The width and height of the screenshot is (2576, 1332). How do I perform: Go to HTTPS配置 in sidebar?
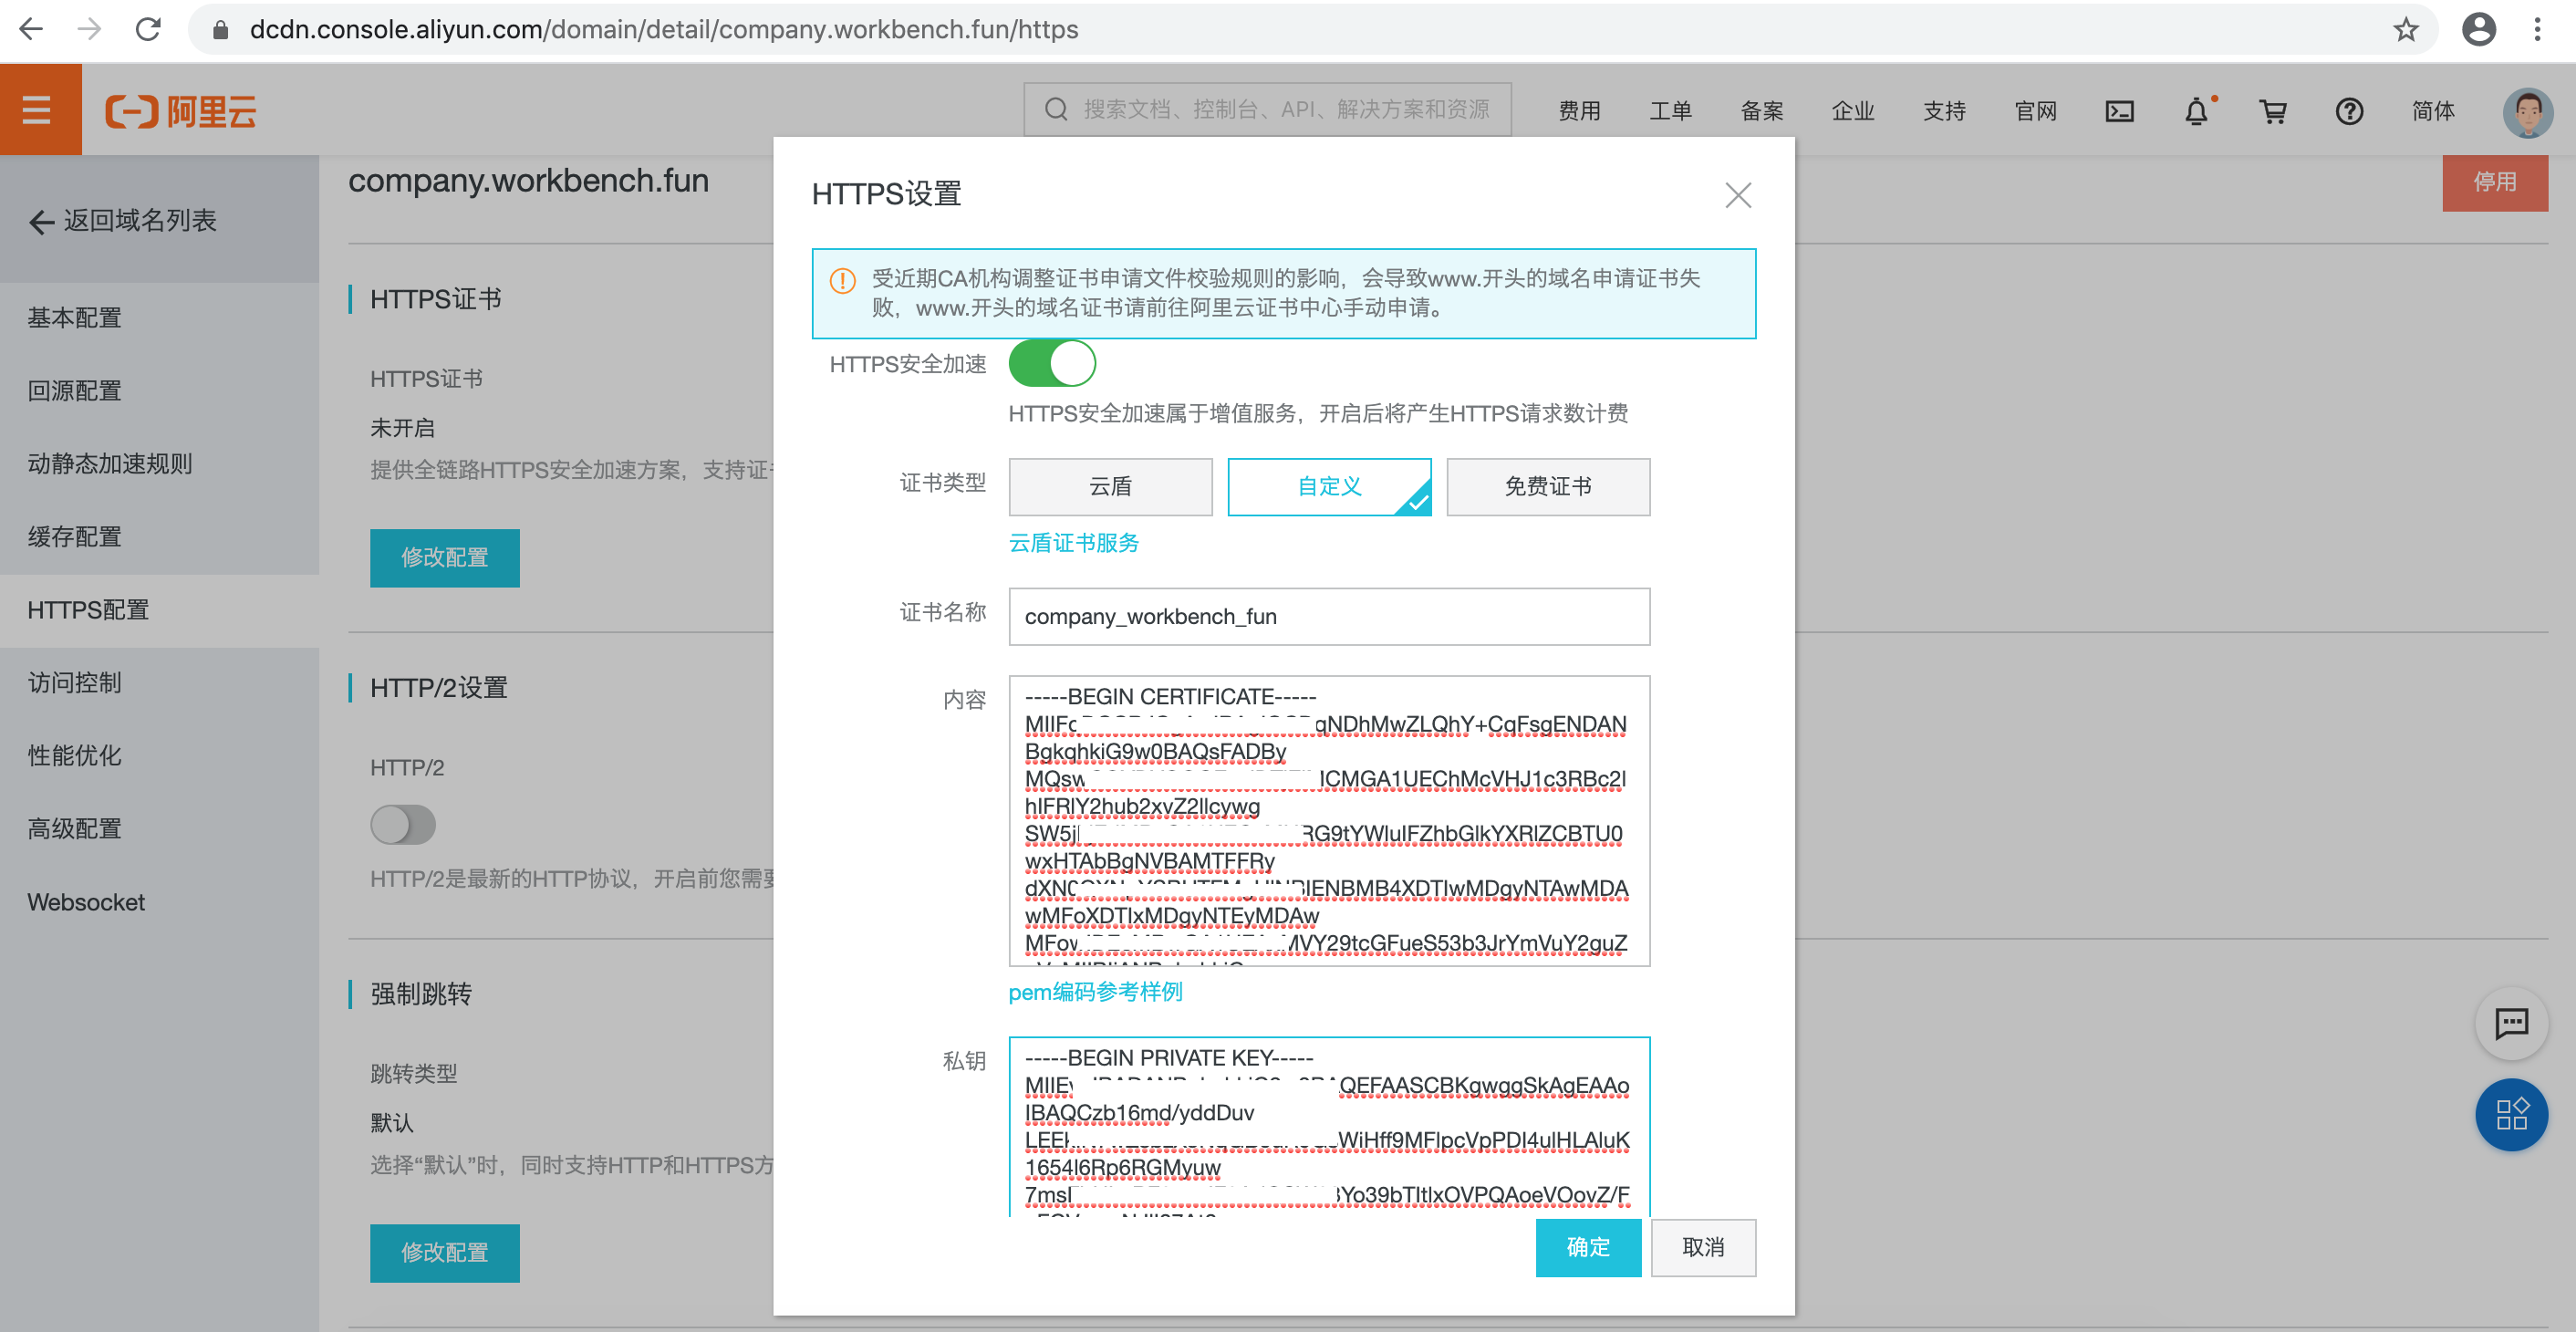tap(160, 610)
